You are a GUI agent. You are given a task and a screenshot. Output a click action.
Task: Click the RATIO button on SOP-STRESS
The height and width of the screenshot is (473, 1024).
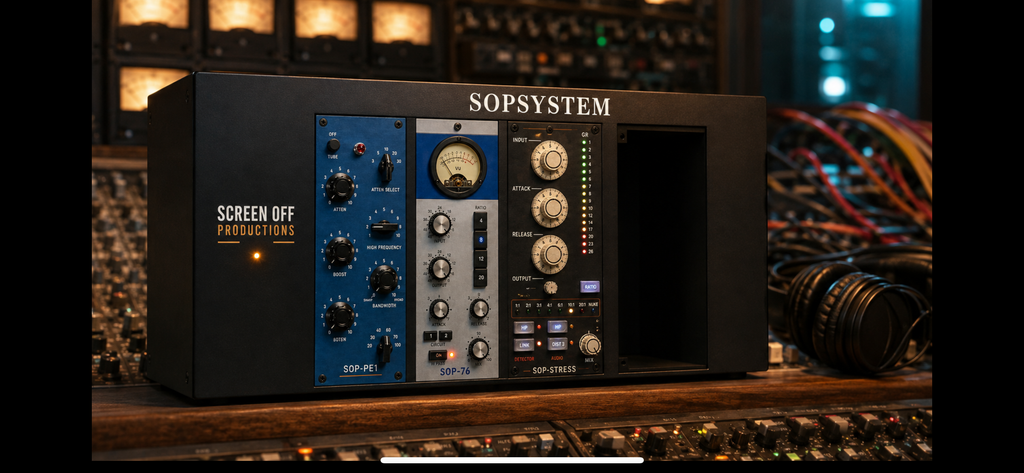[590, 287]
